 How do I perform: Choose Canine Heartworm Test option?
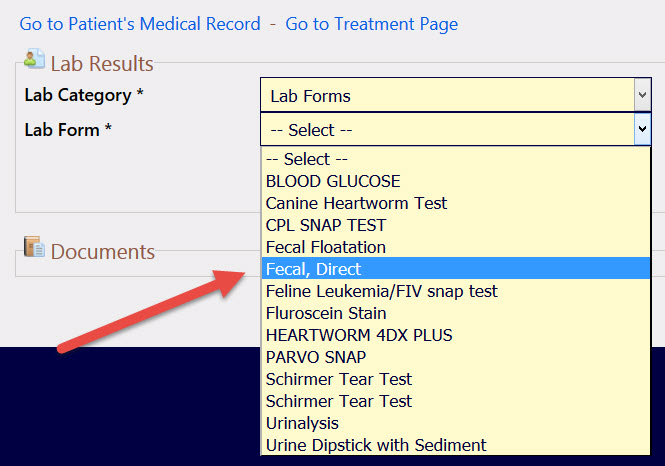(455, 204)
